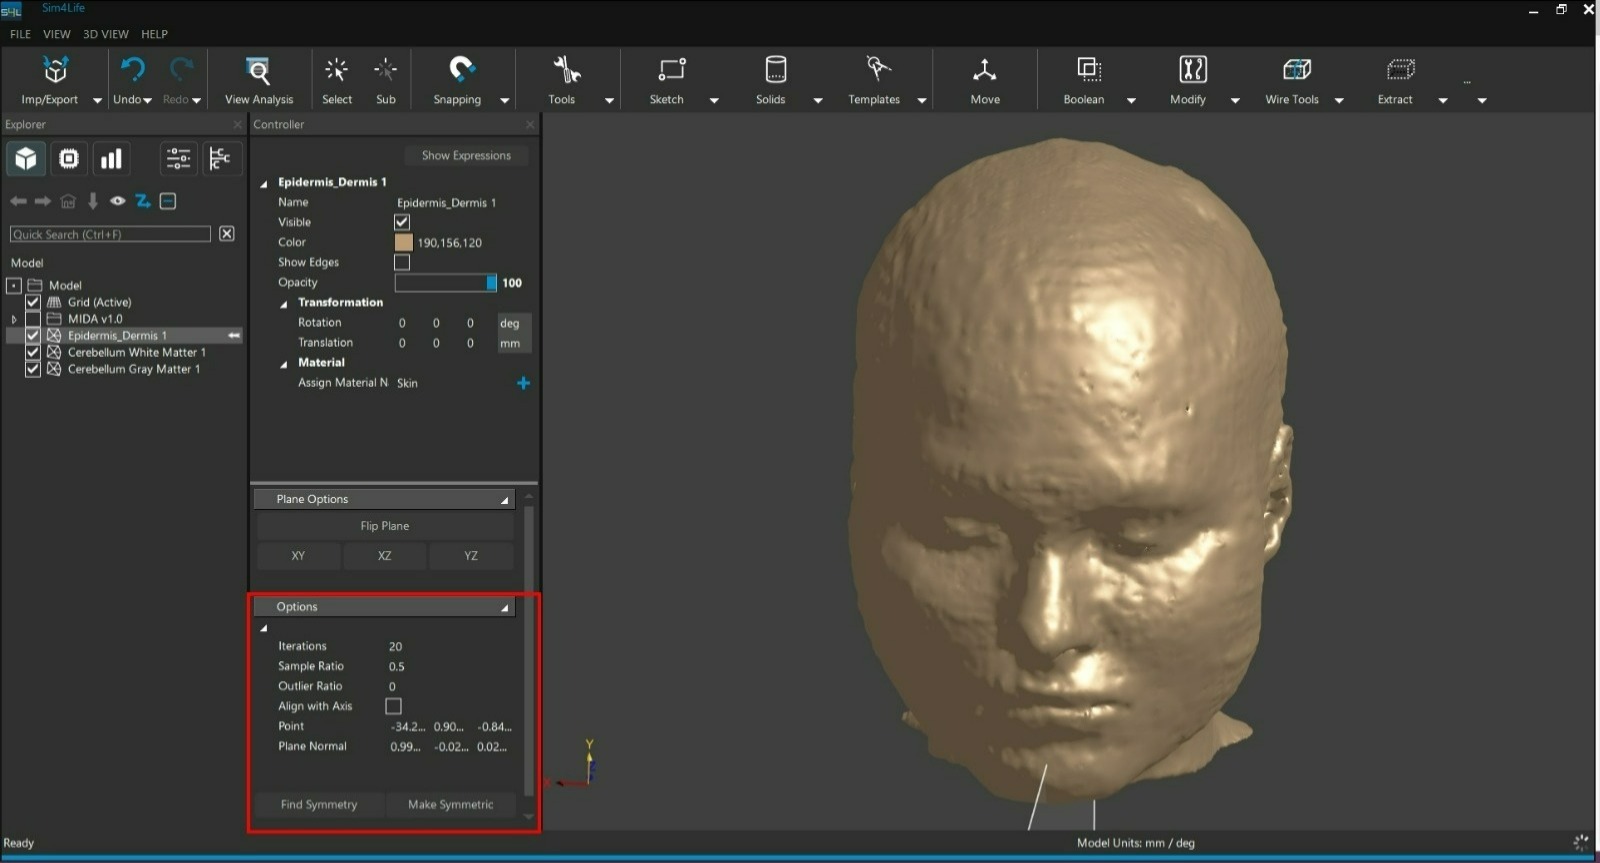Open the 3D VIEW menu
Viewport: 1600px width, 863px height.
[x=105, y=34]
